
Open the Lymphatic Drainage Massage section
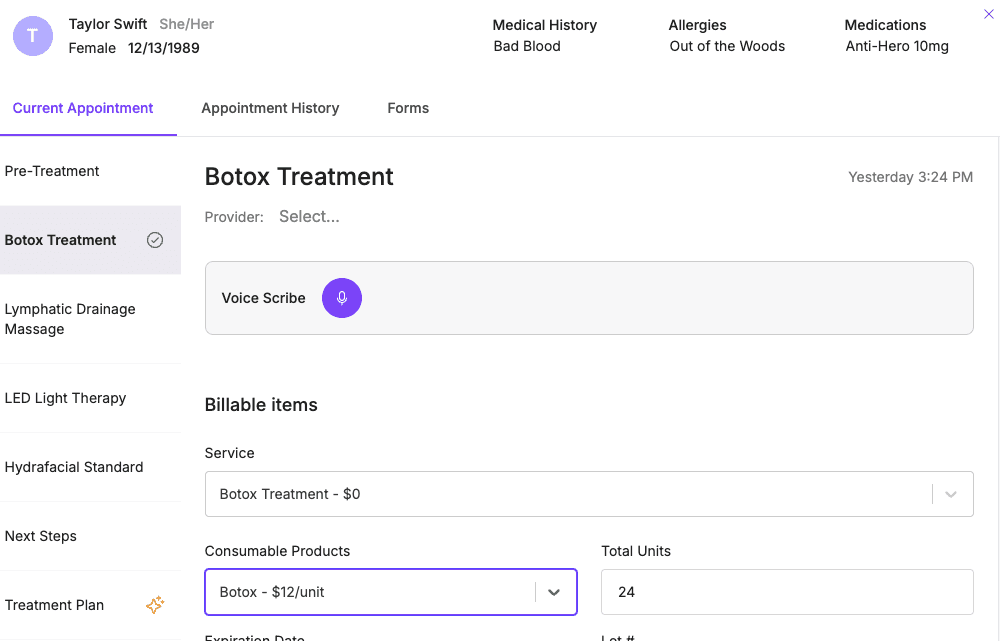point(70,319)
